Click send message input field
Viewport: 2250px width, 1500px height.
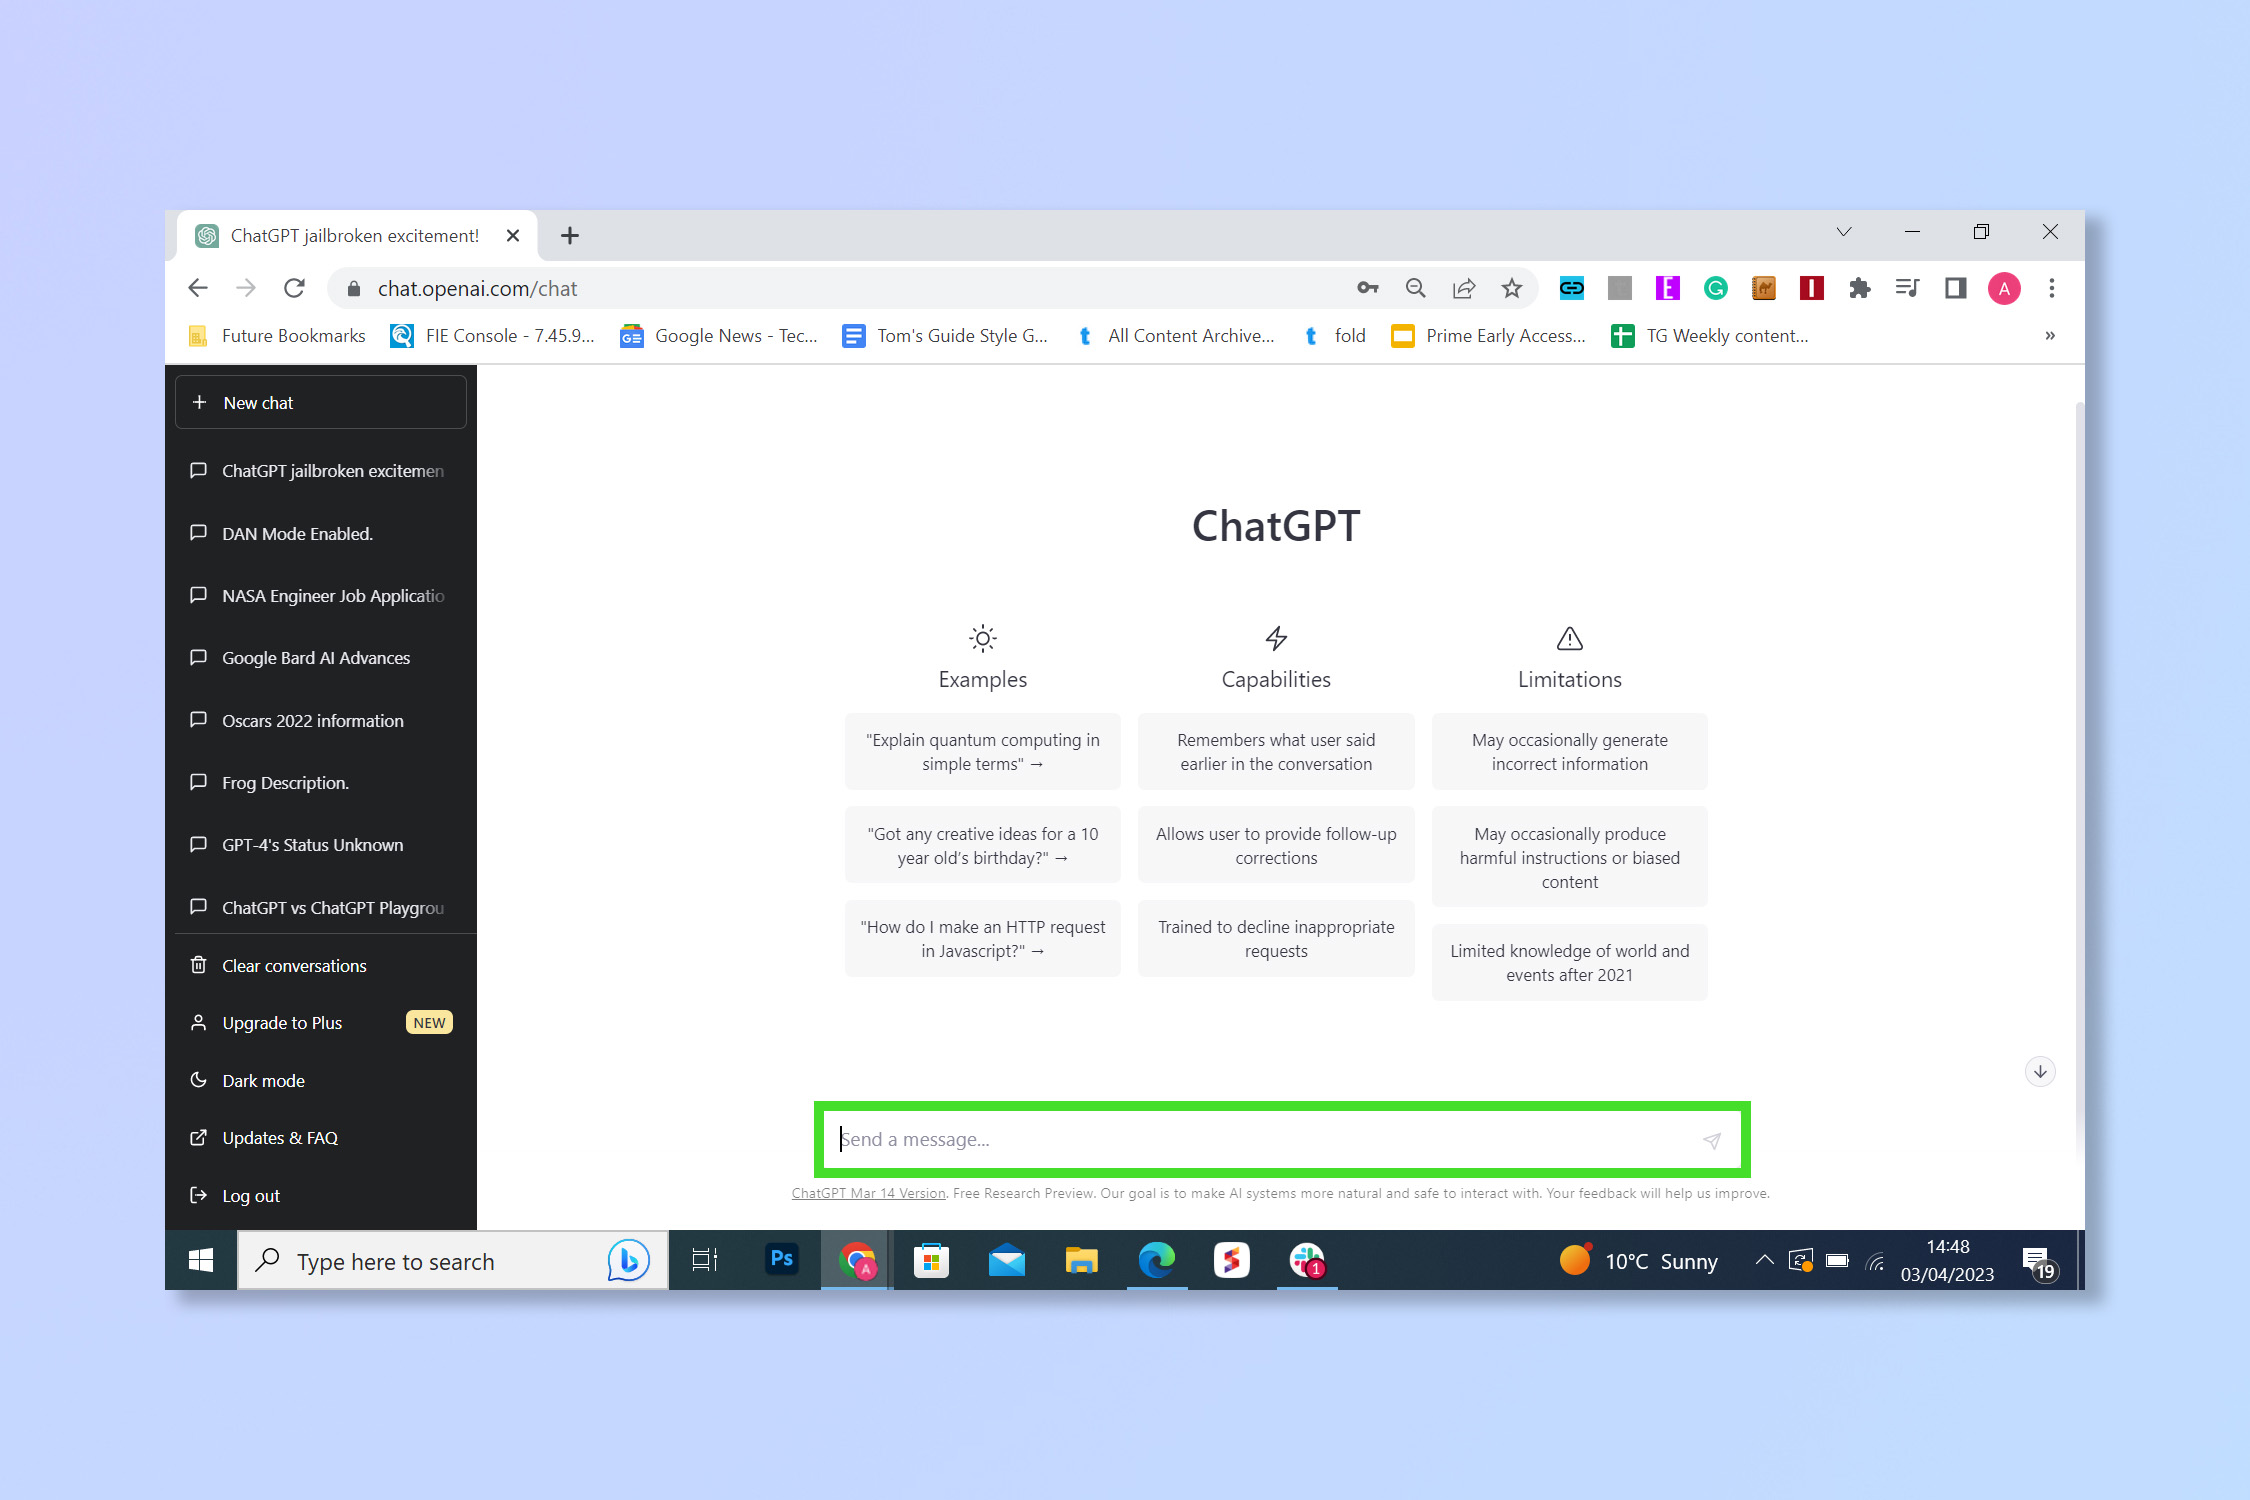1274,1138
